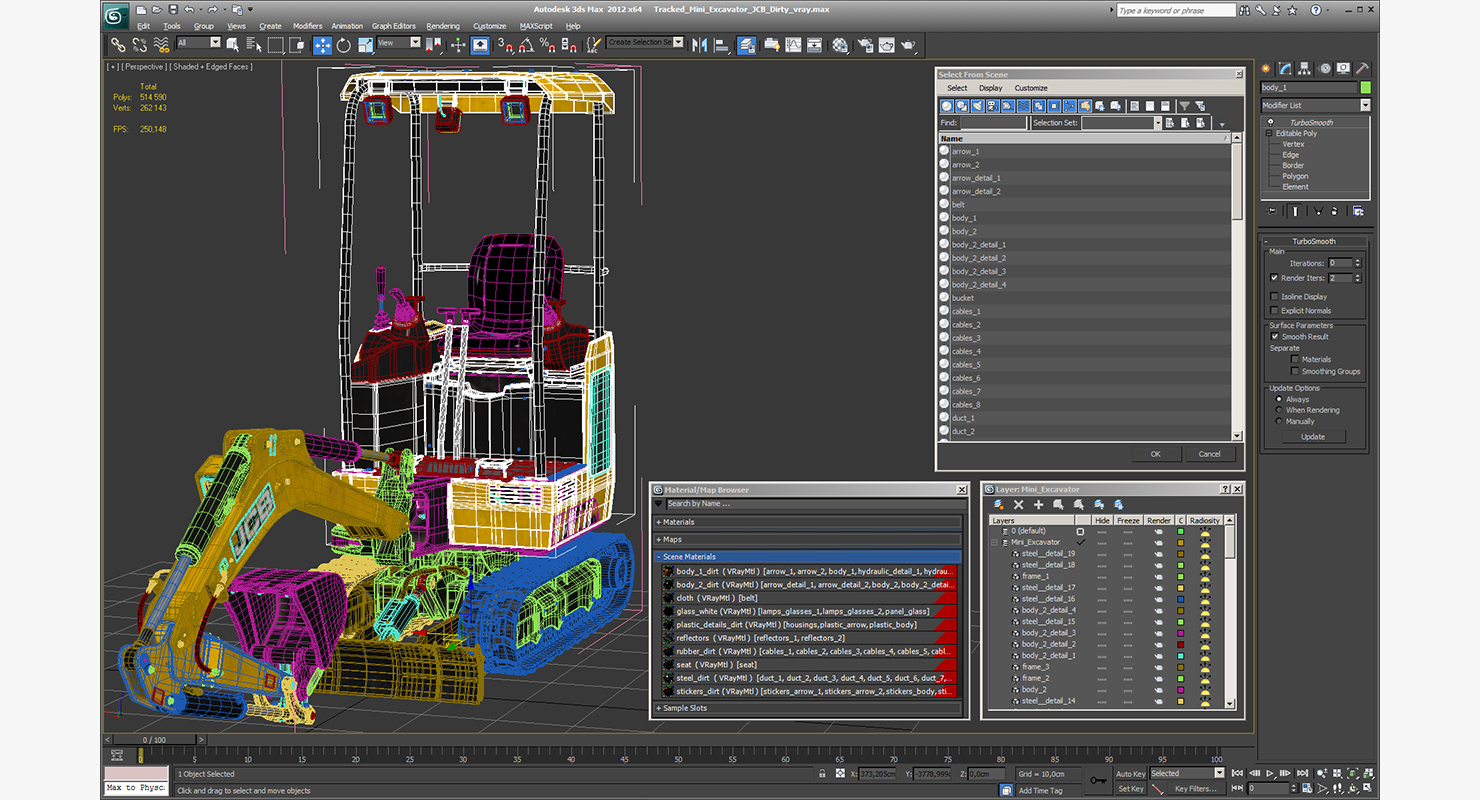Toggle Smooth Result checkbox
Image resolution: width=1480 pixels, height=800 pixels.
point(1274,337)
